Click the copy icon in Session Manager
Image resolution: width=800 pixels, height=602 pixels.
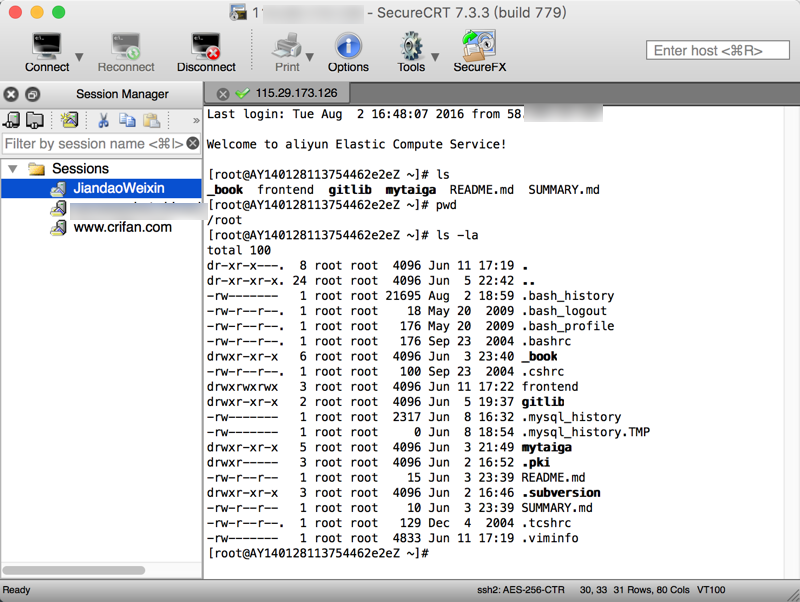(127, 120)
